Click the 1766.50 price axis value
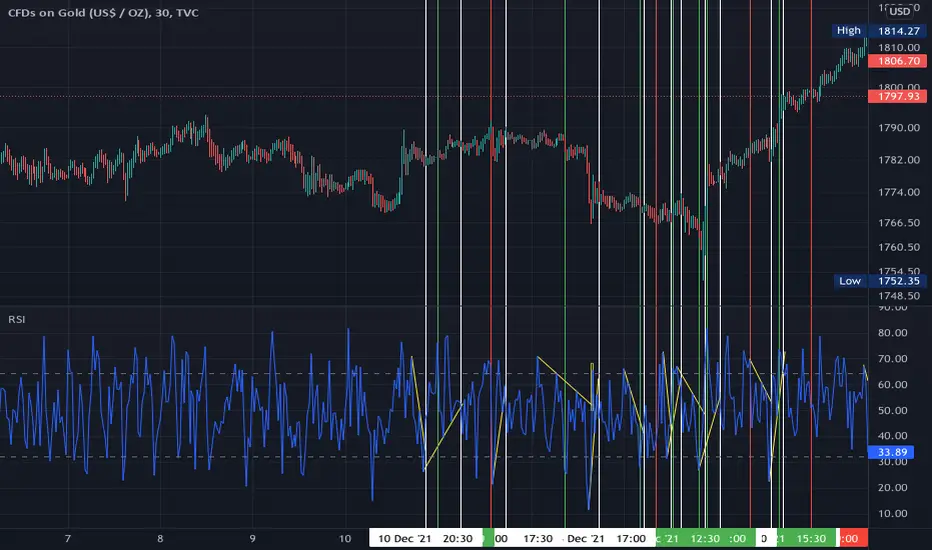This screenshot has width=932, height=550. [899, 223]
